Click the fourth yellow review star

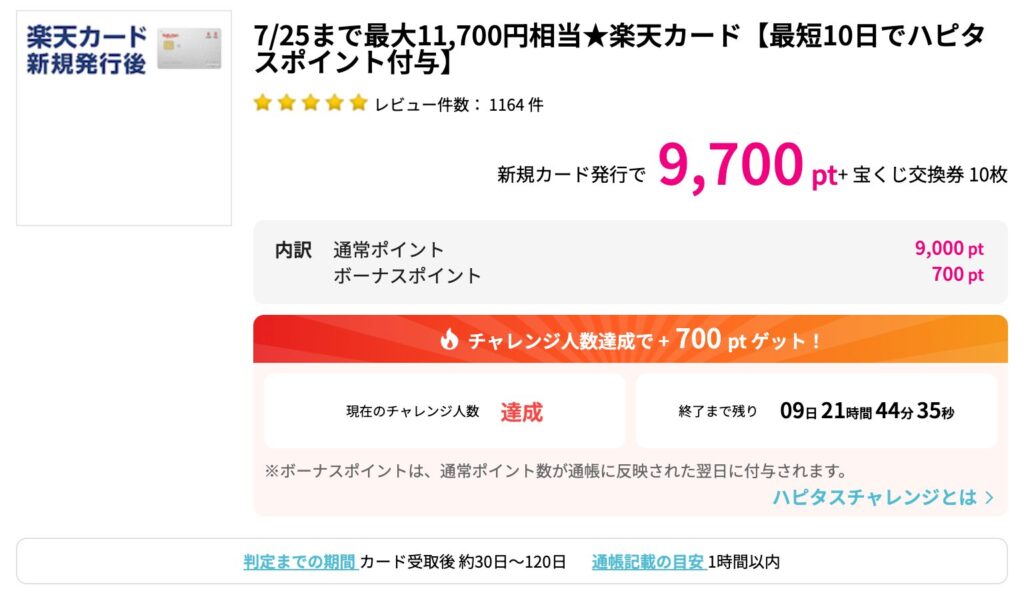coord(335,103)
